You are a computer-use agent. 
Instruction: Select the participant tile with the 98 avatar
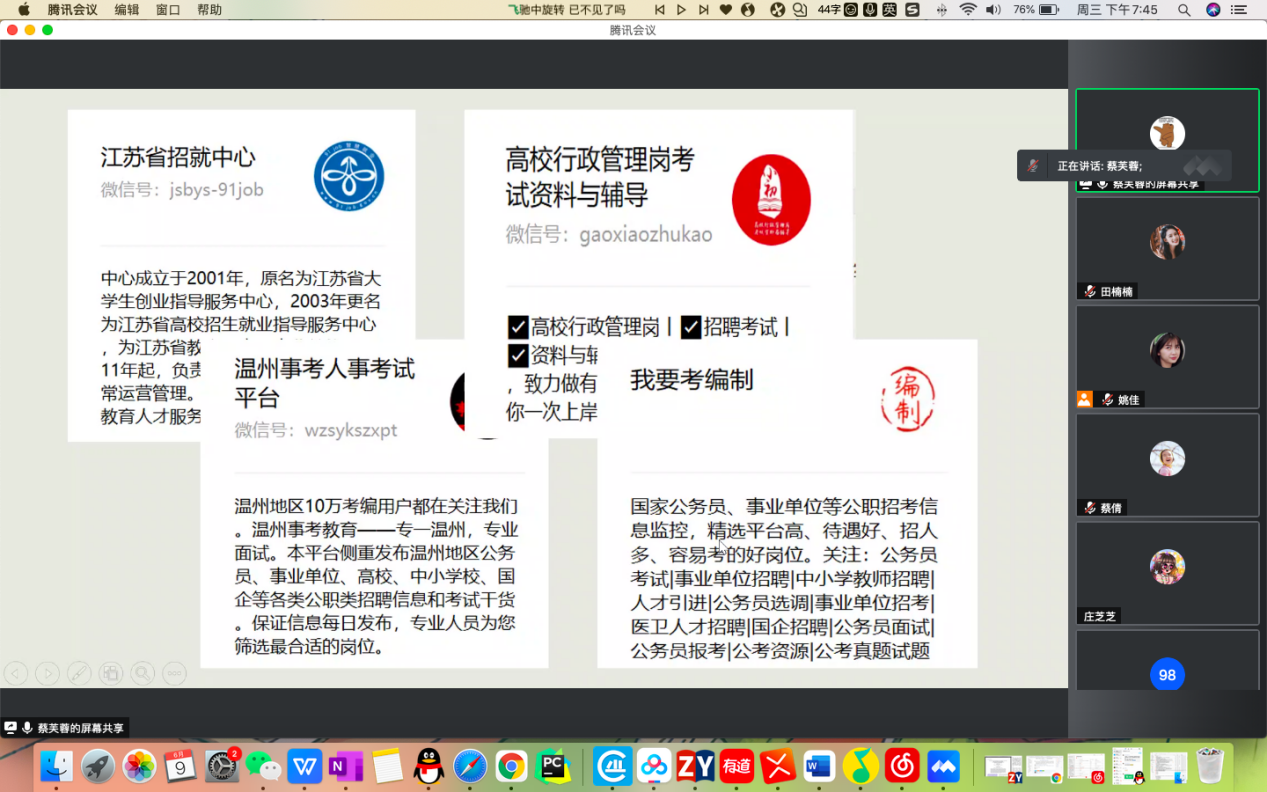tap(1167, 660)
